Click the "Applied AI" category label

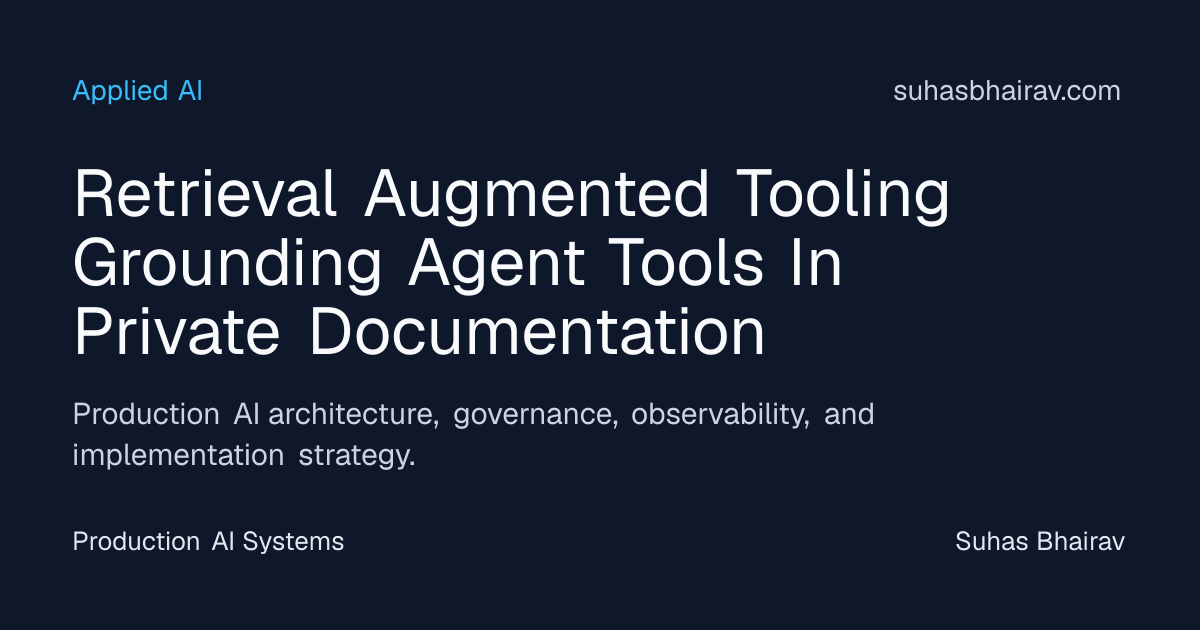pyautogui.click(x=138, y=91)
